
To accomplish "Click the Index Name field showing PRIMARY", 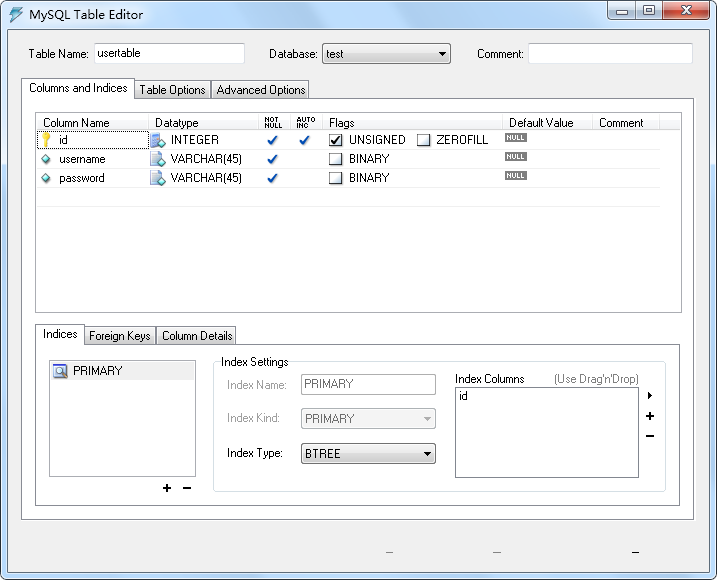I will tap(368, 384).
